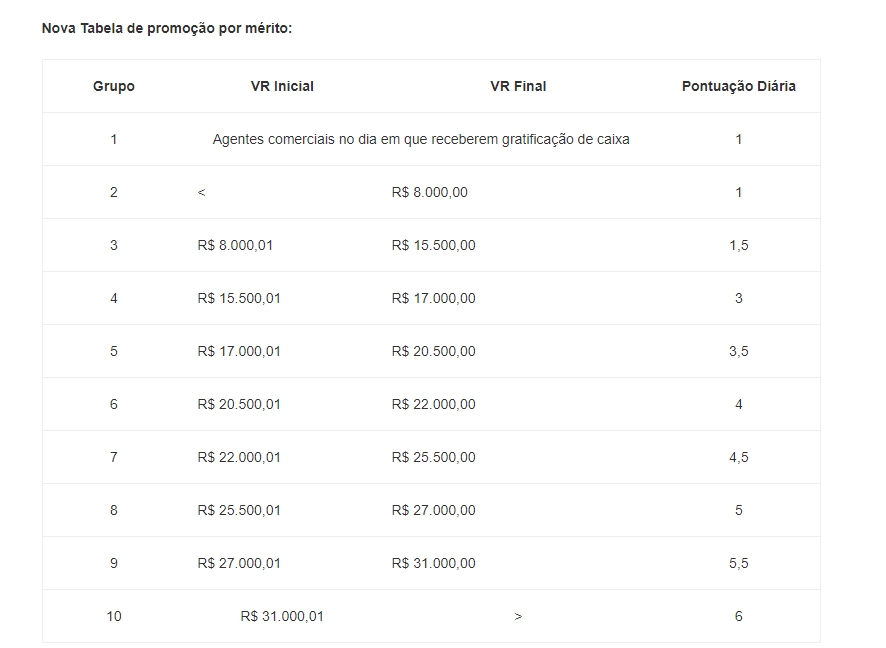Click the 'Nova Tabela de promoção por mérito' heading
The width and height of the screenshot is (886, 648).
[x=167, y=28]
